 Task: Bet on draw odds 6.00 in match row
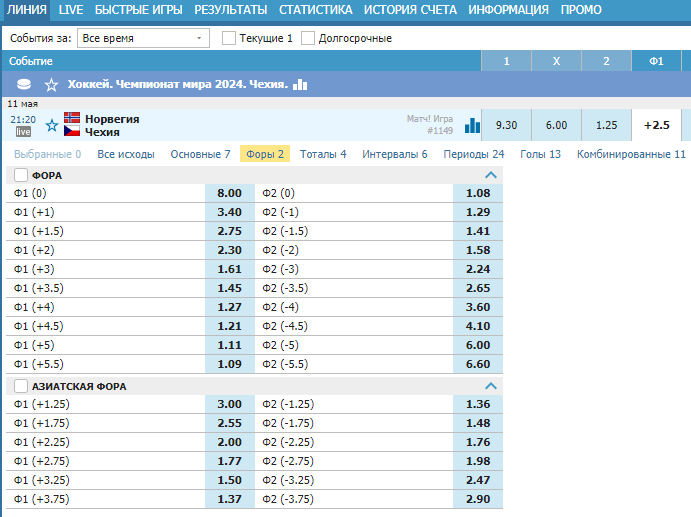(557, 125)
